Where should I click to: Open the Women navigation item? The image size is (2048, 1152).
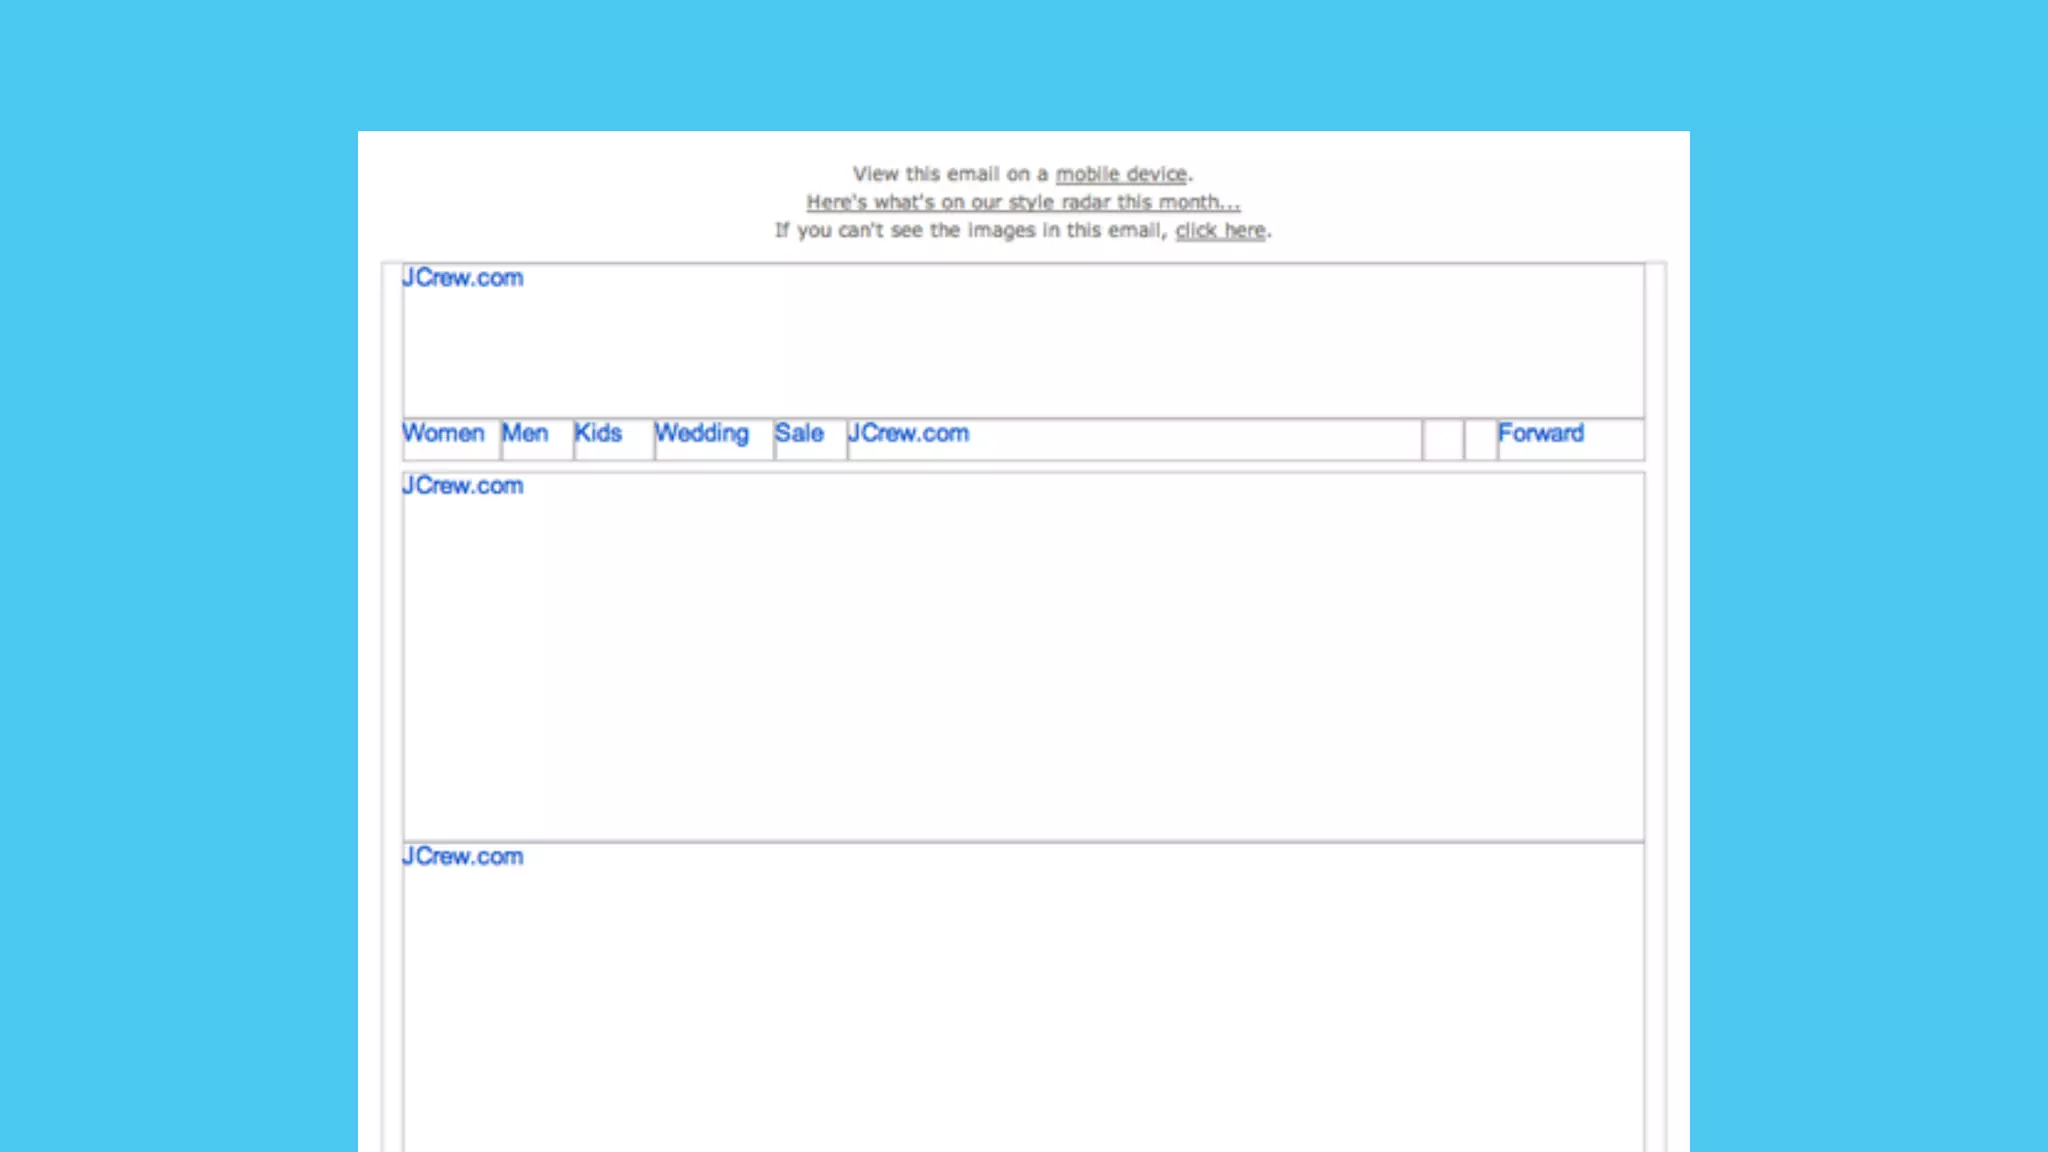coord(443,433)
